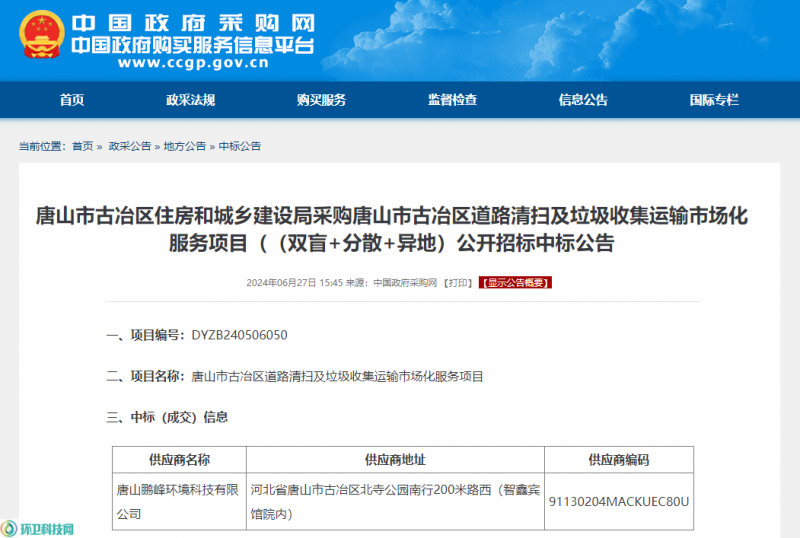The height and width of the screenshot is (538, 800).
Task: Click the national emblem logo icon
Action: [42, 35]
